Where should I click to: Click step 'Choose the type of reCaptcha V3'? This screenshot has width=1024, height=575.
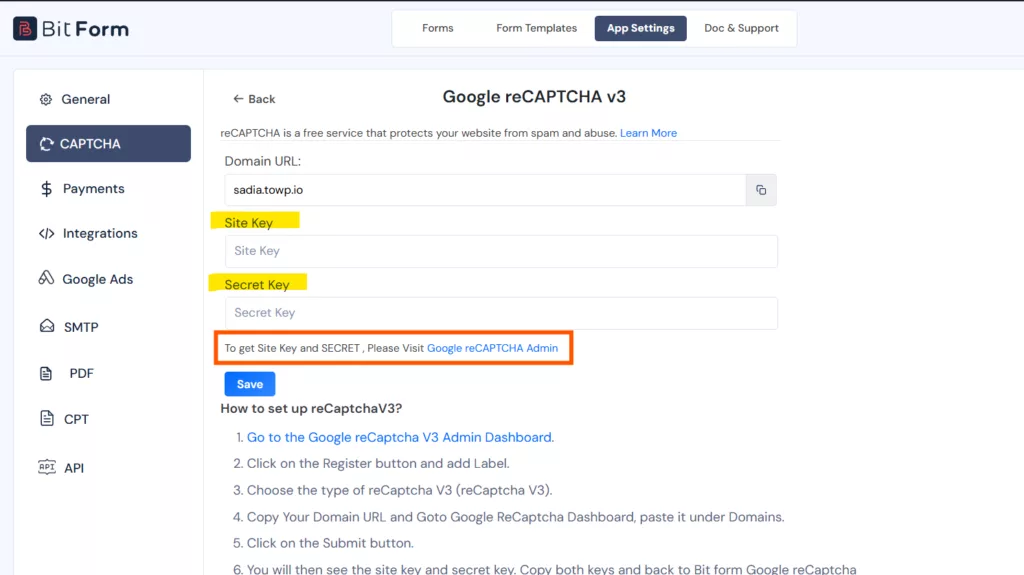[400, 490]
